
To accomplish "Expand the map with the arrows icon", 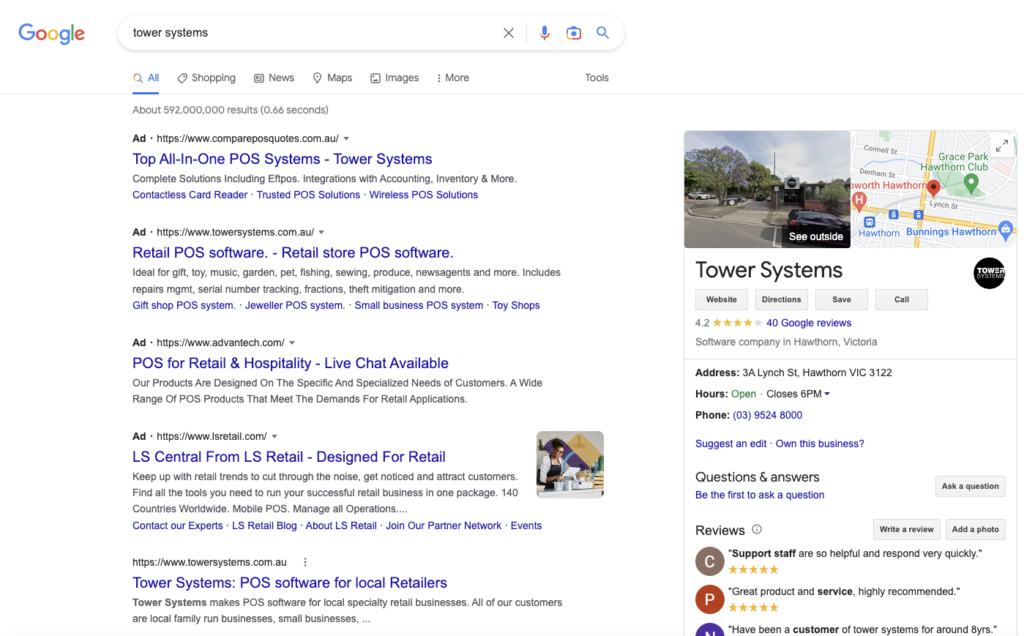I will pos(1002,146).
